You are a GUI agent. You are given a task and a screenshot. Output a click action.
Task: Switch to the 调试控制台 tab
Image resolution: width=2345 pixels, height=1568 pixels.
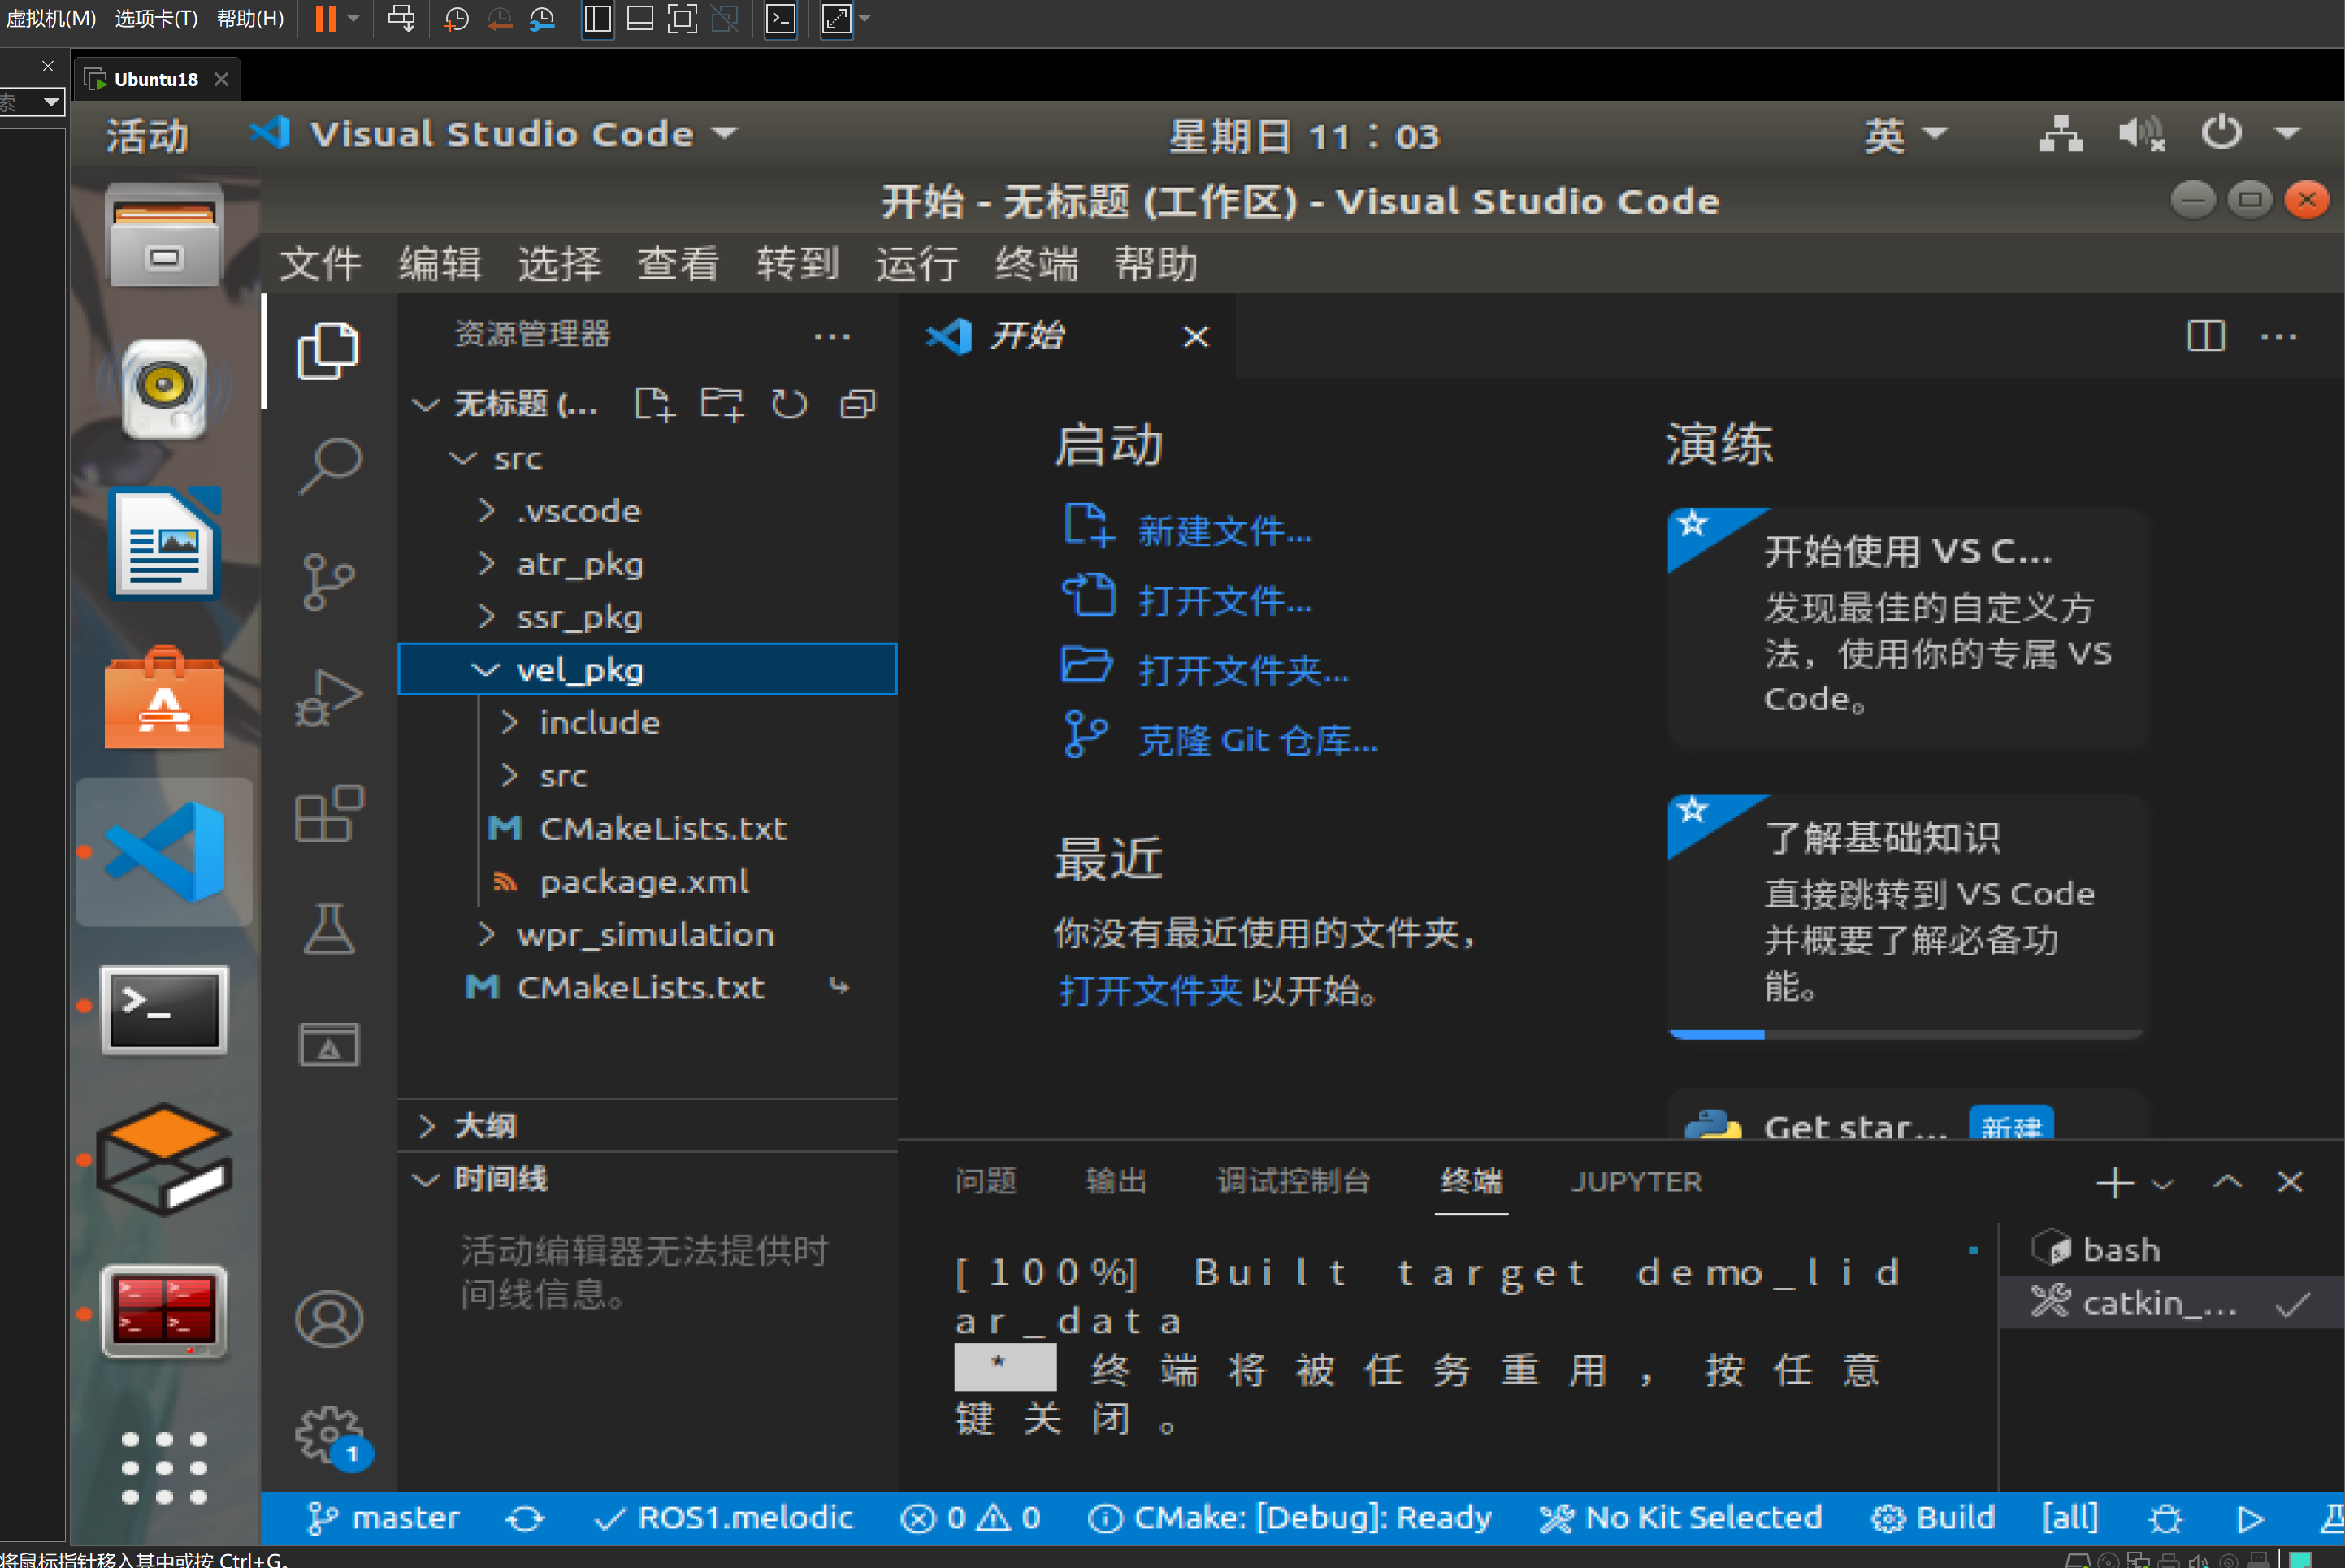click(1293, 1182)
